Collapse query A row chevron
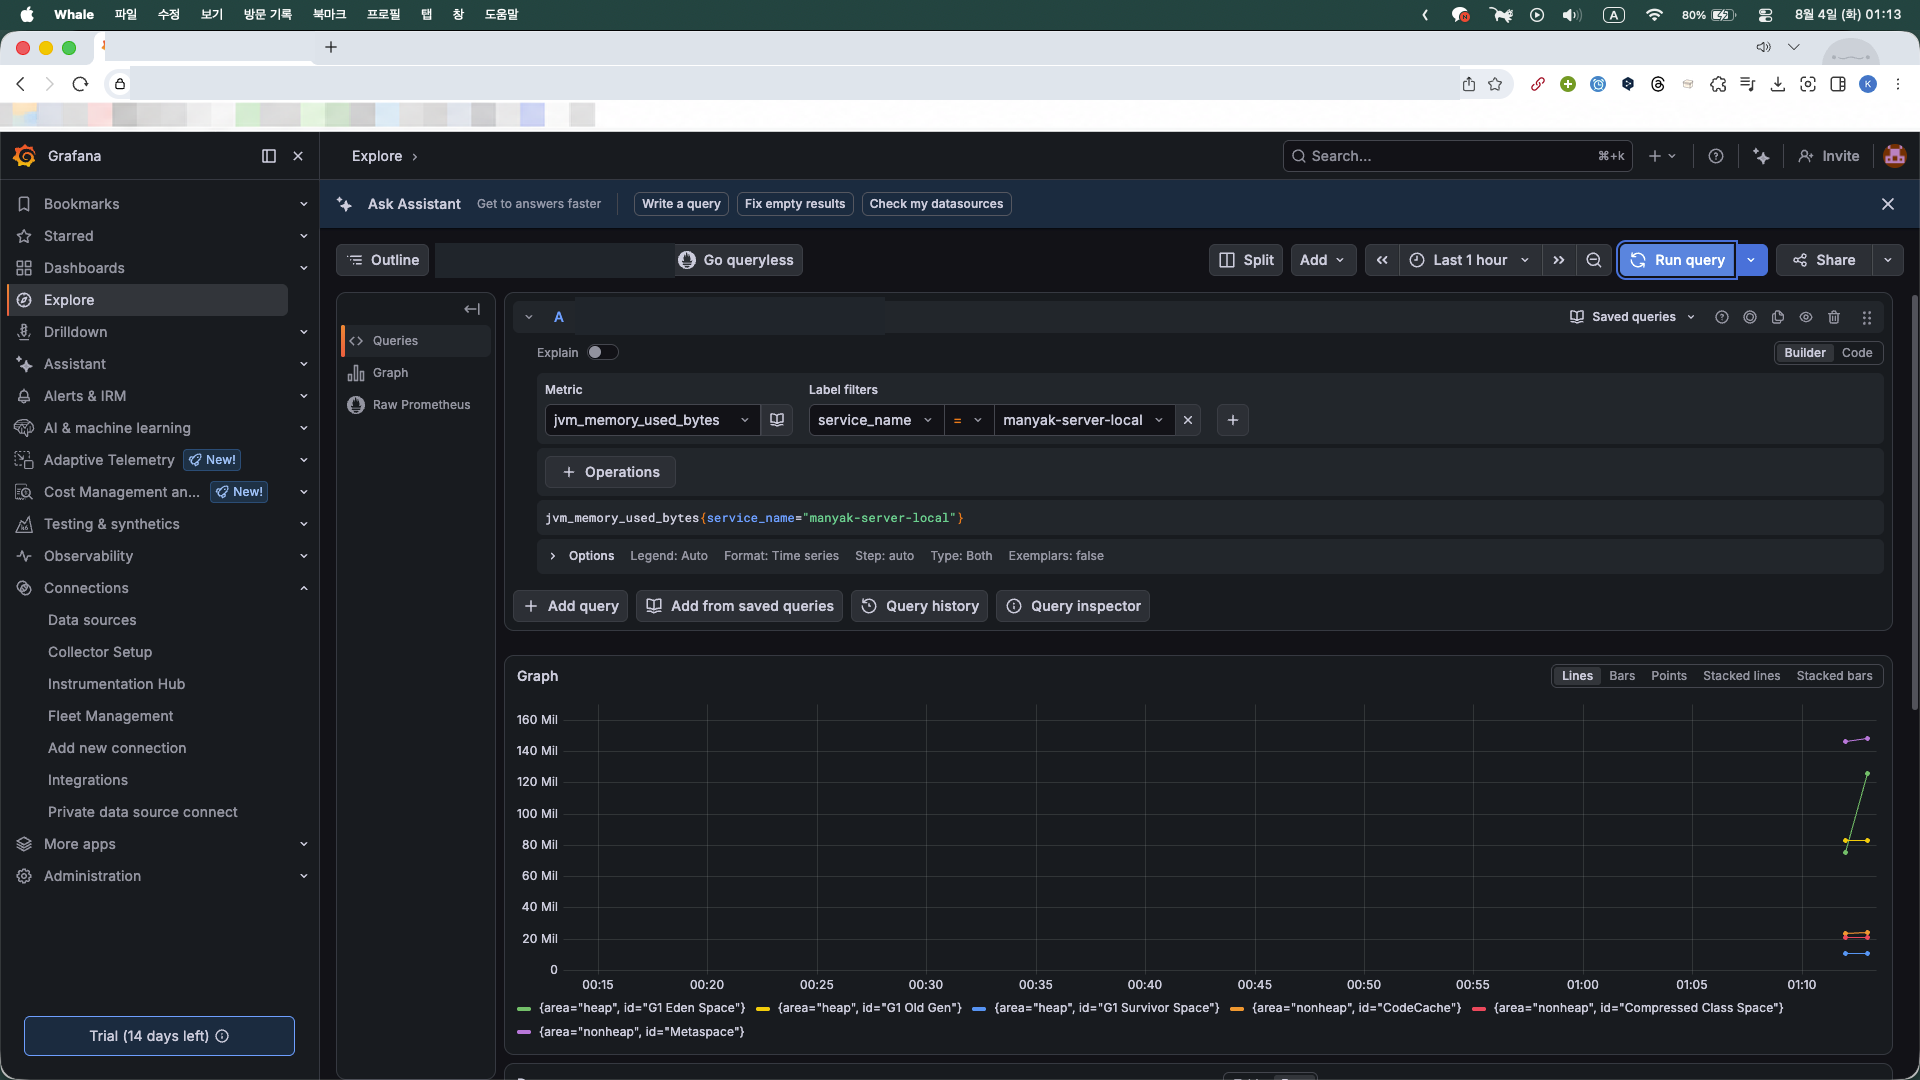This screenshot has width=1920, height=1080. (529, 317)
